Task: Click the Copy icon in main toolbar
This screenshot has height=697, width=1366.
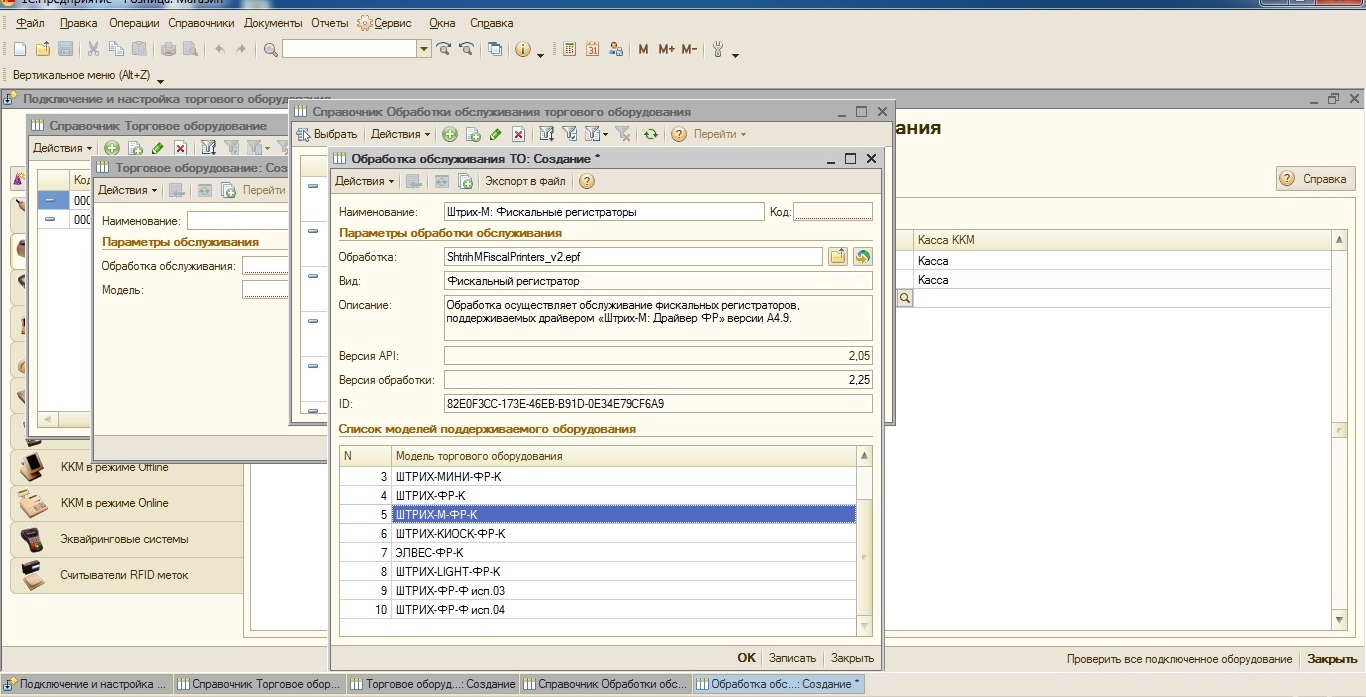Action: 116,49
